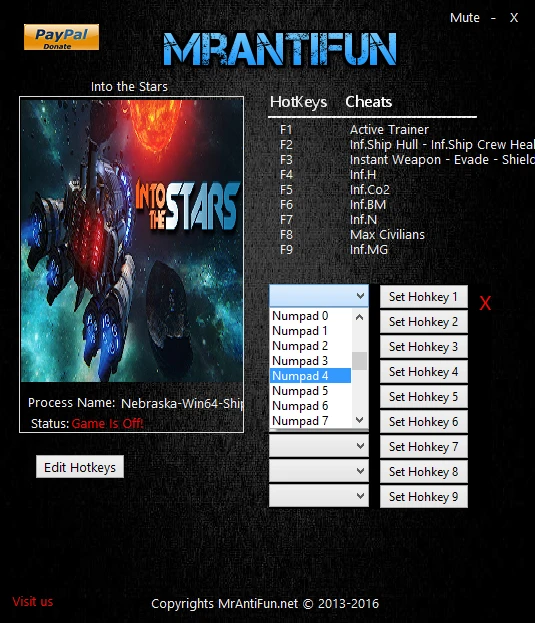Expand the eighth hotkey dropdown

[x=319, y=471]
